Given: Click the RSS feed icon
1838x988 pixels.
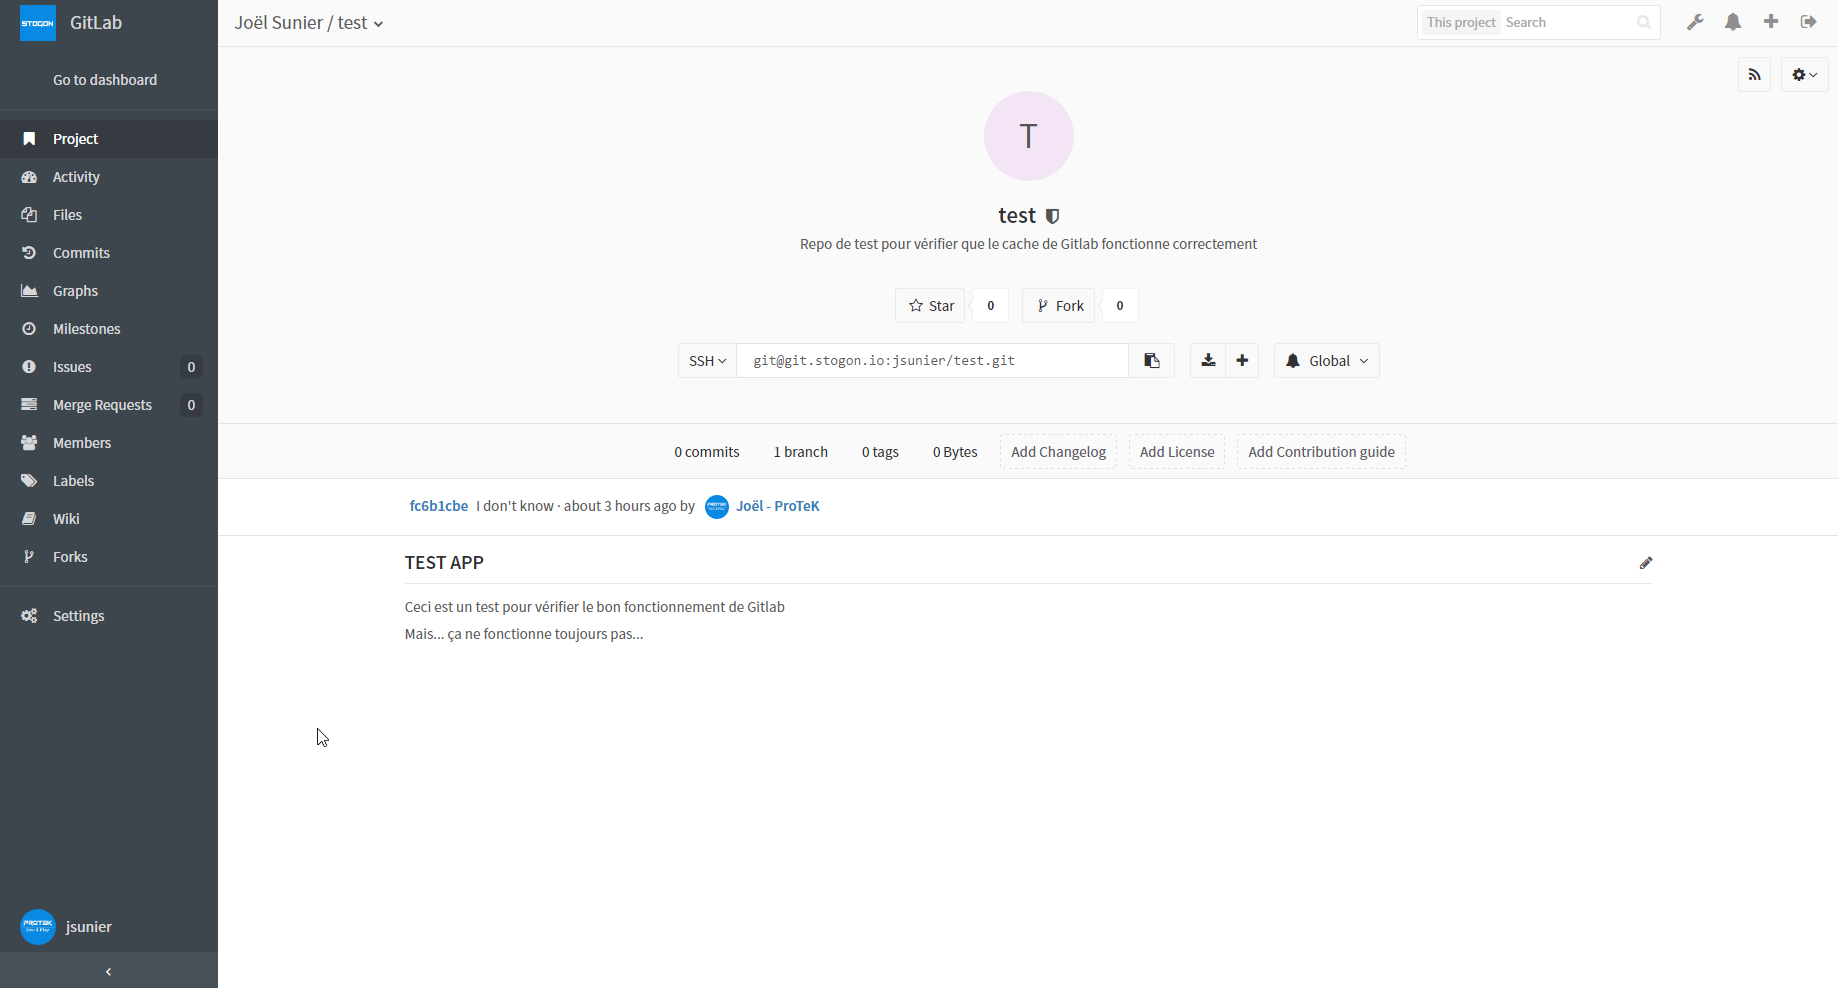Looking at the screenshot, I should click(x=1754, y=75).
